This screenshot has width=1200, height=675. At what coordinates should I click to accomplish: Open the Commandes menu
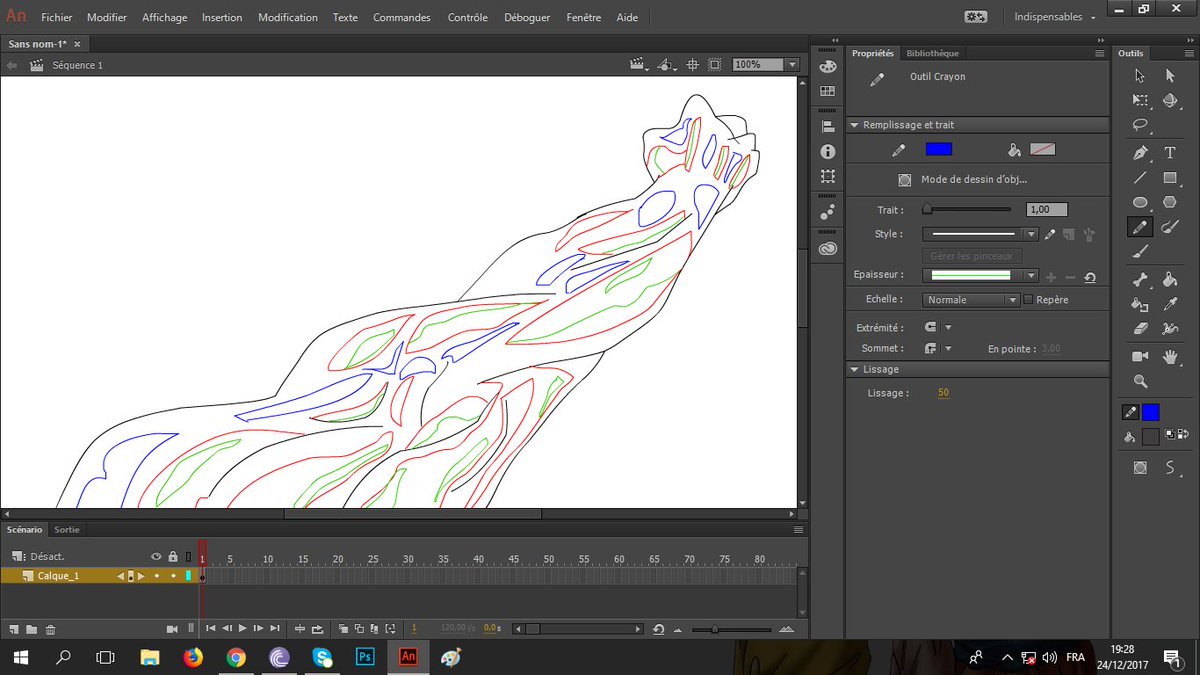[x=402, y=17]
